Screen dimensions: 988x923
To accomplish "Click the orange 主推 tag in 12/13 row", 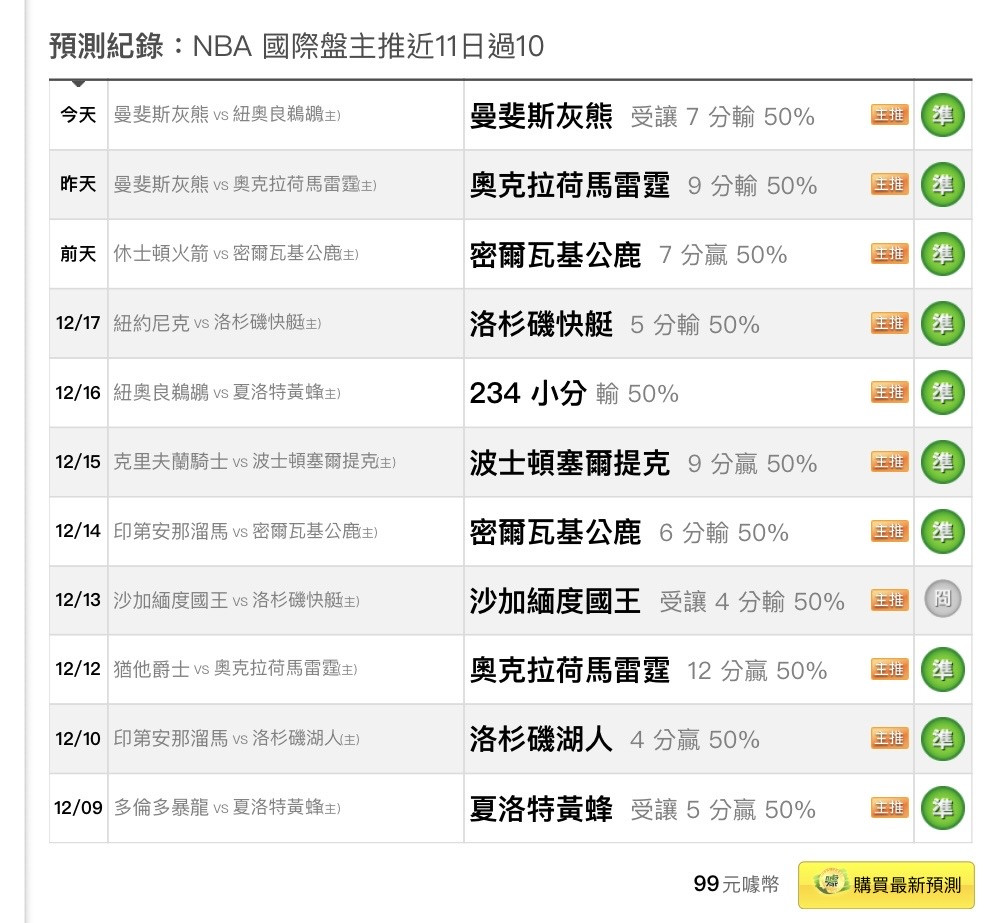I will [890, 599].
